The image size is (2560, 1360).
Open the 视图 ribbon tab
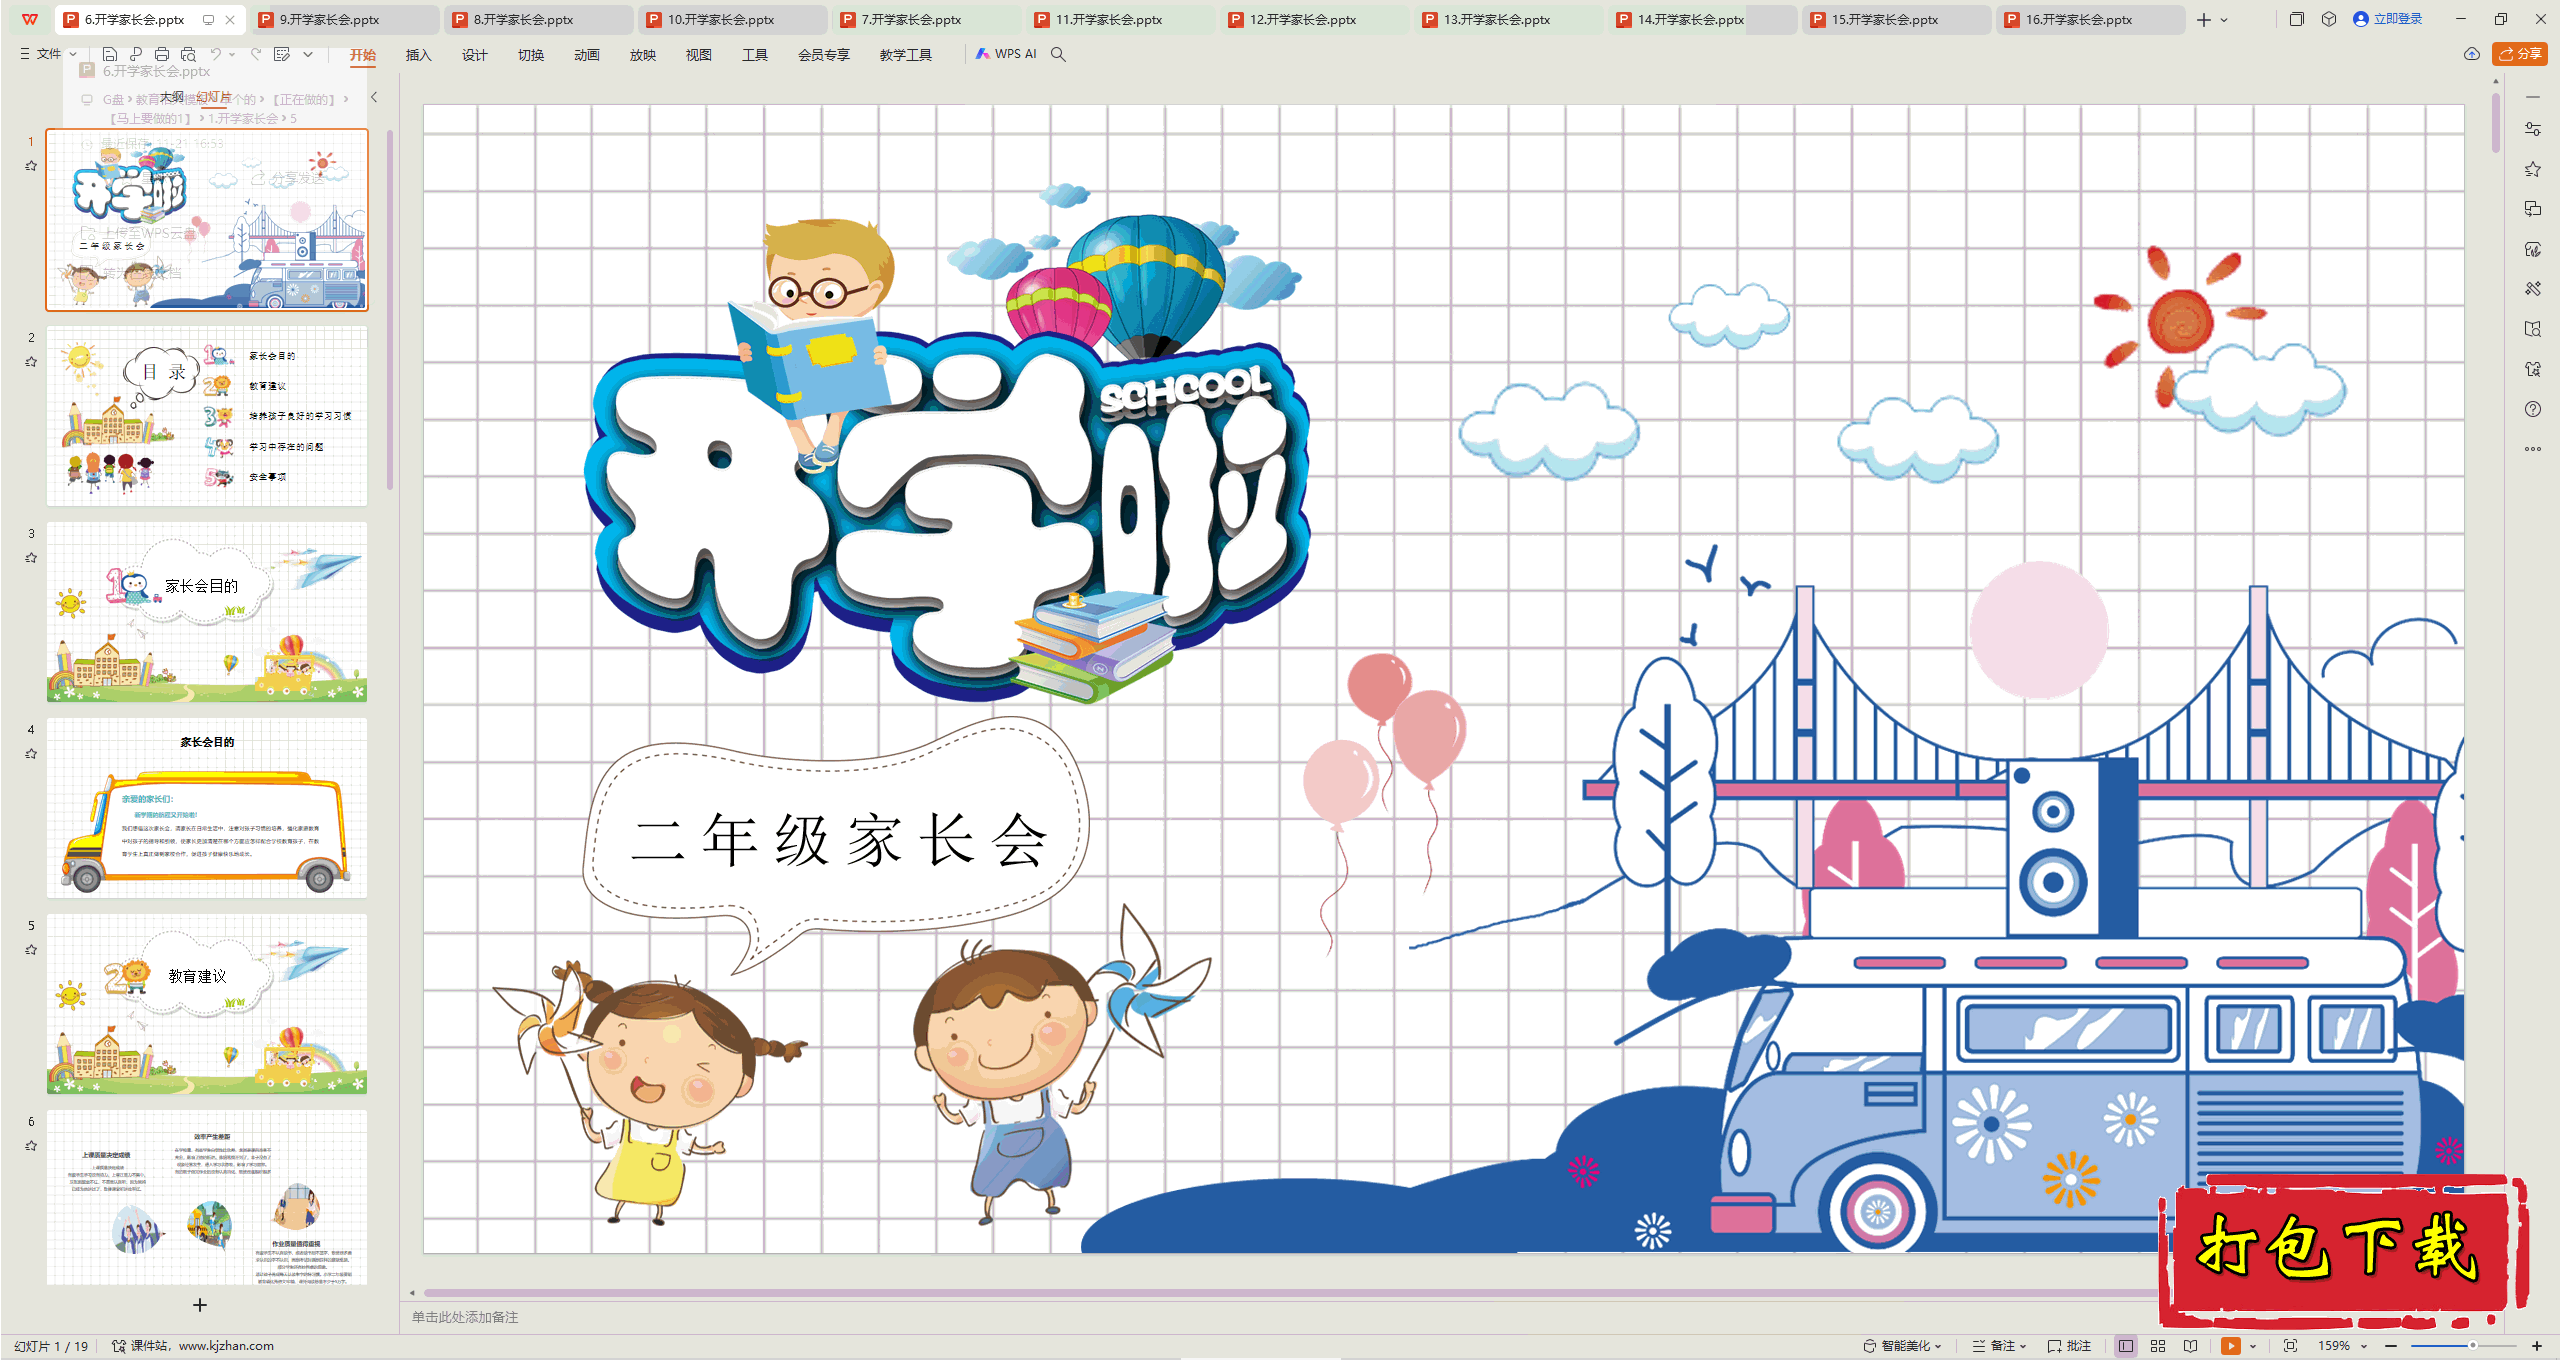tap(699, 55)
